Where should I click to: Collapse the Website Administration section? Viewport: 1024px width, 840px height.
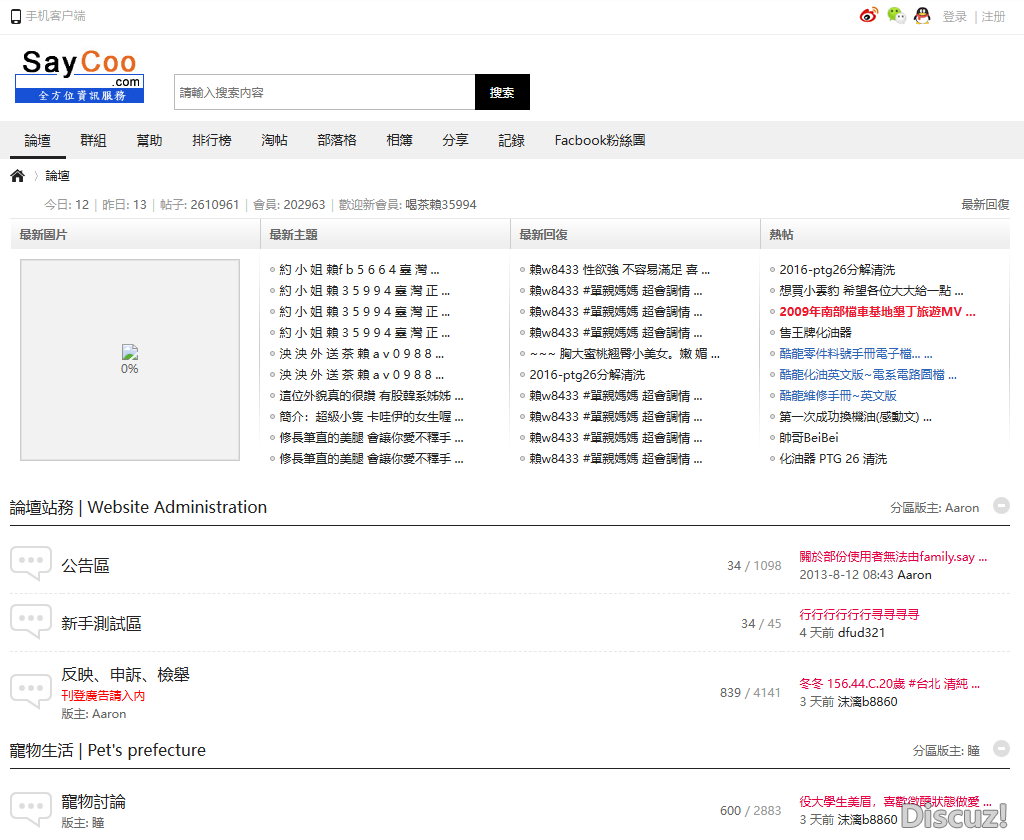point(1001,506)
